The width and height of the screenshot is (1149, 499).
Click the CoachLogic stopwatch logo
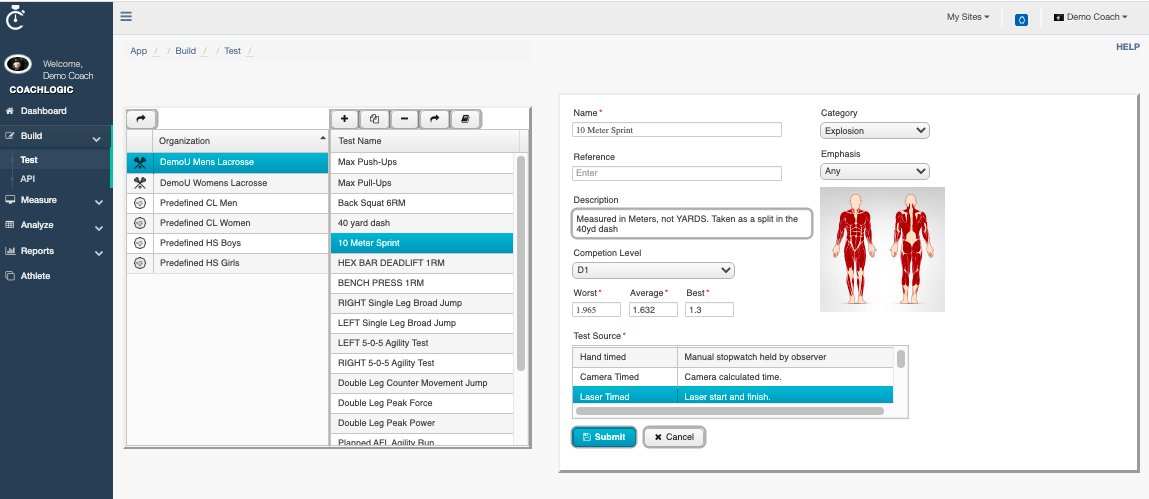(x=15, y=16)
